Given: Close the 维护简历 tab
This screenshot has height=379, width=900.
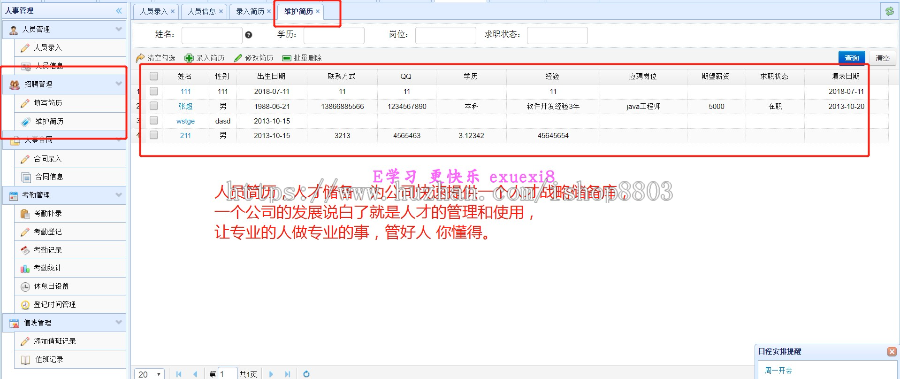Looking at the screenshot, I should tap(317, 11).
